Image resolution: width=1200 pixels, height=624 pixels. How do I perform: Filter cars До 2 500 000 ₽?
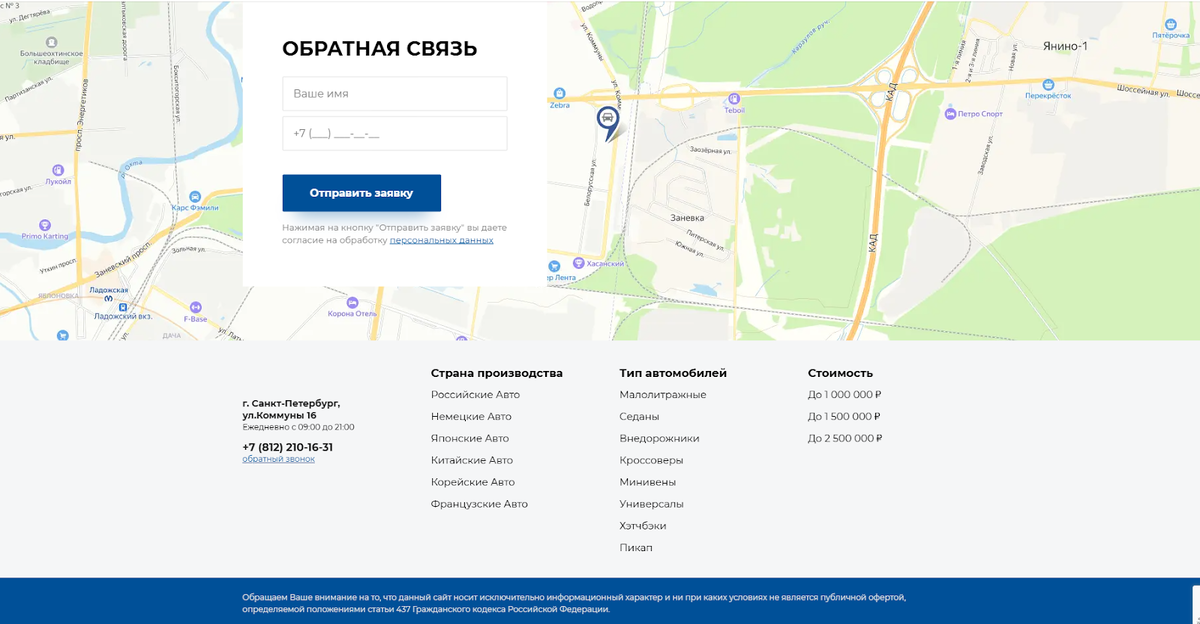point(845,438)
